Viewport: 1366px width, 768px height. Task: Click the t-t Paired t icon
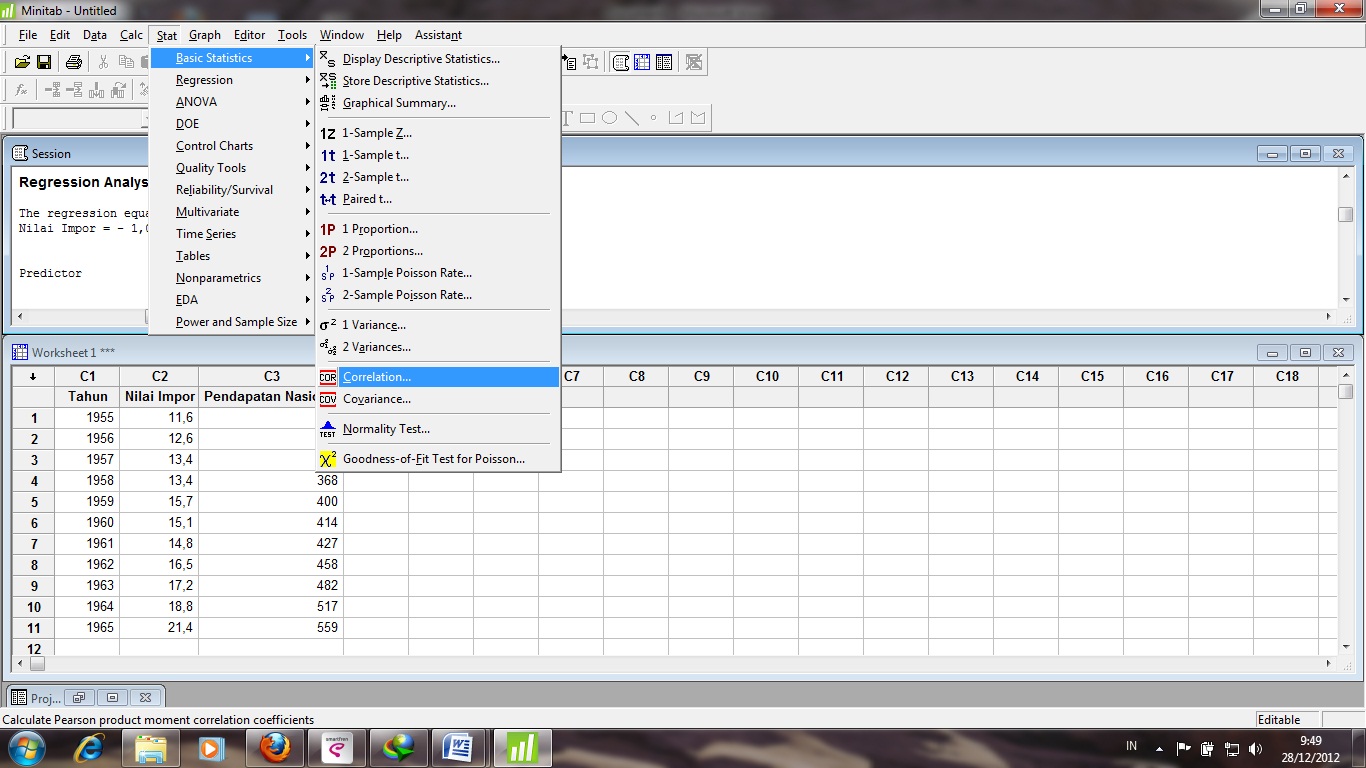point(328,199)
